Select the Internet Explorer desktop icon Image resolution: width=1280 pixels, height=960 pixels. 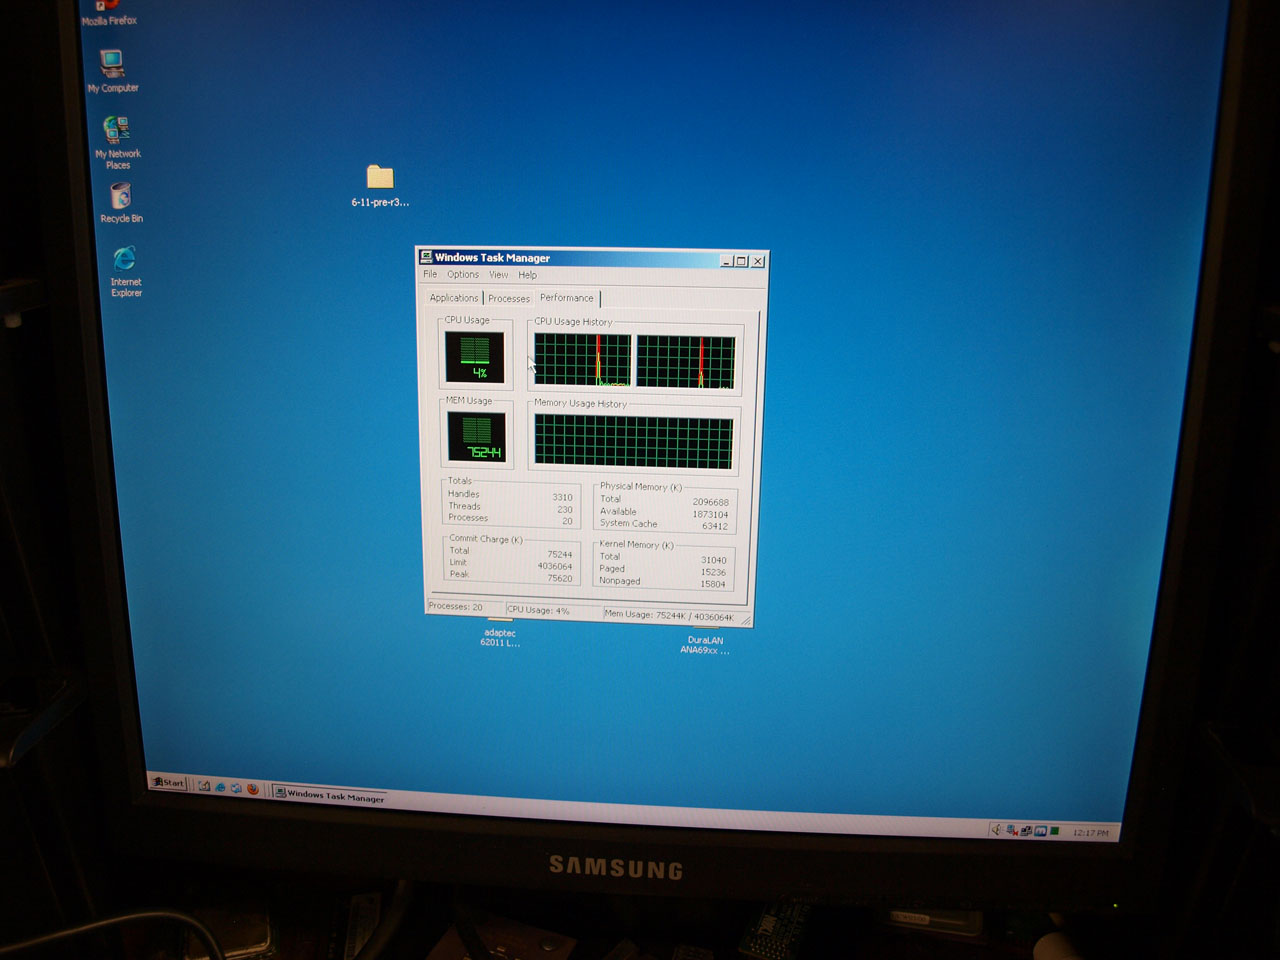pyautogui.click(x=126, y=271)
